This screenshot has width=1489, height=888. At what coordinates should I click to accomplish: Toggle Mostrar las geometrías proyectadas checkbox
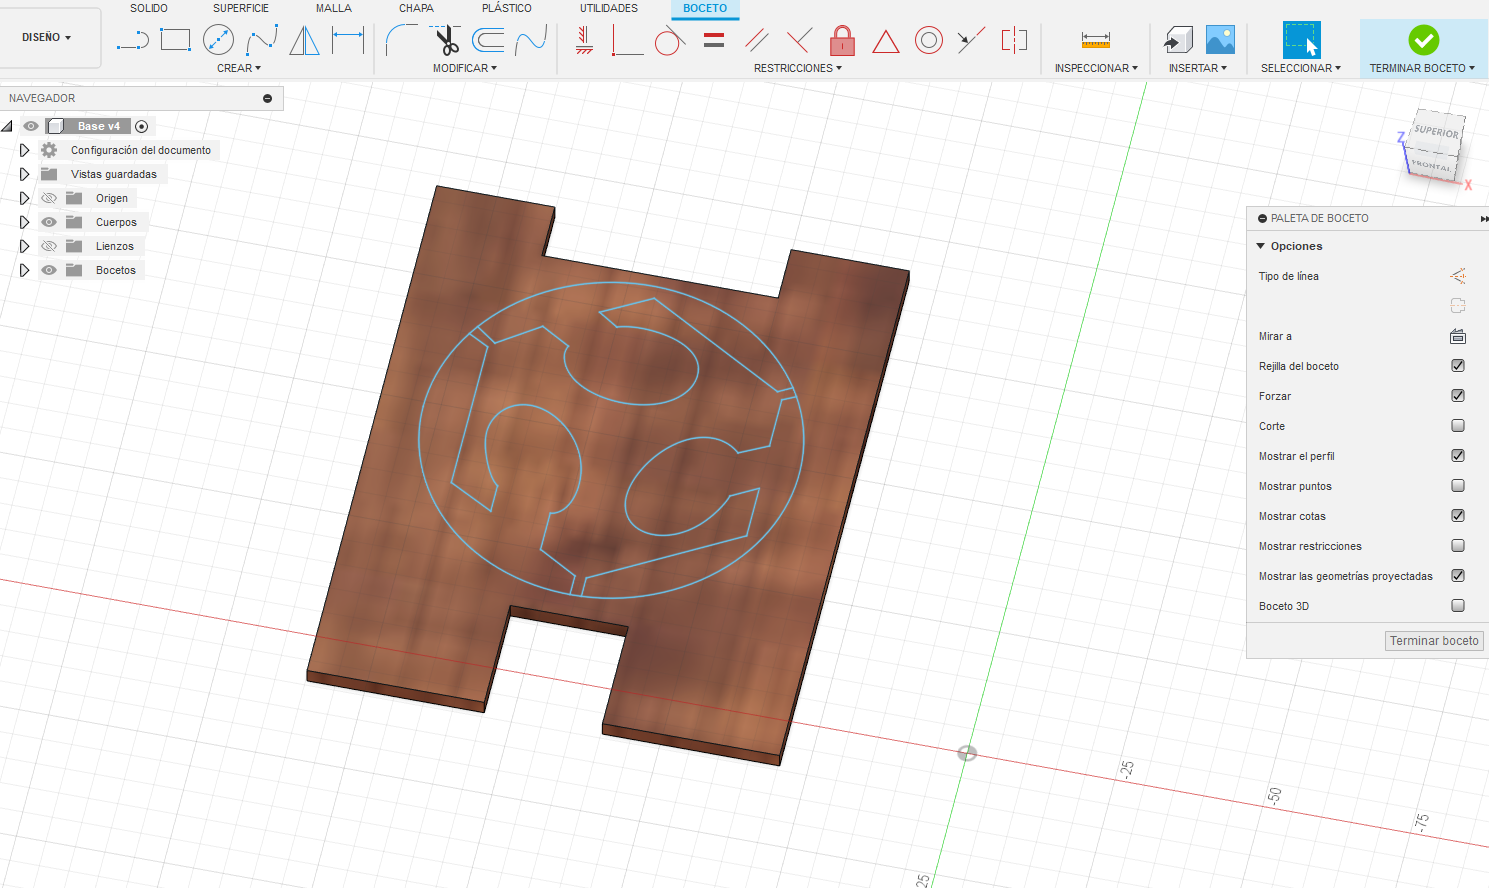click(1458, 576)
